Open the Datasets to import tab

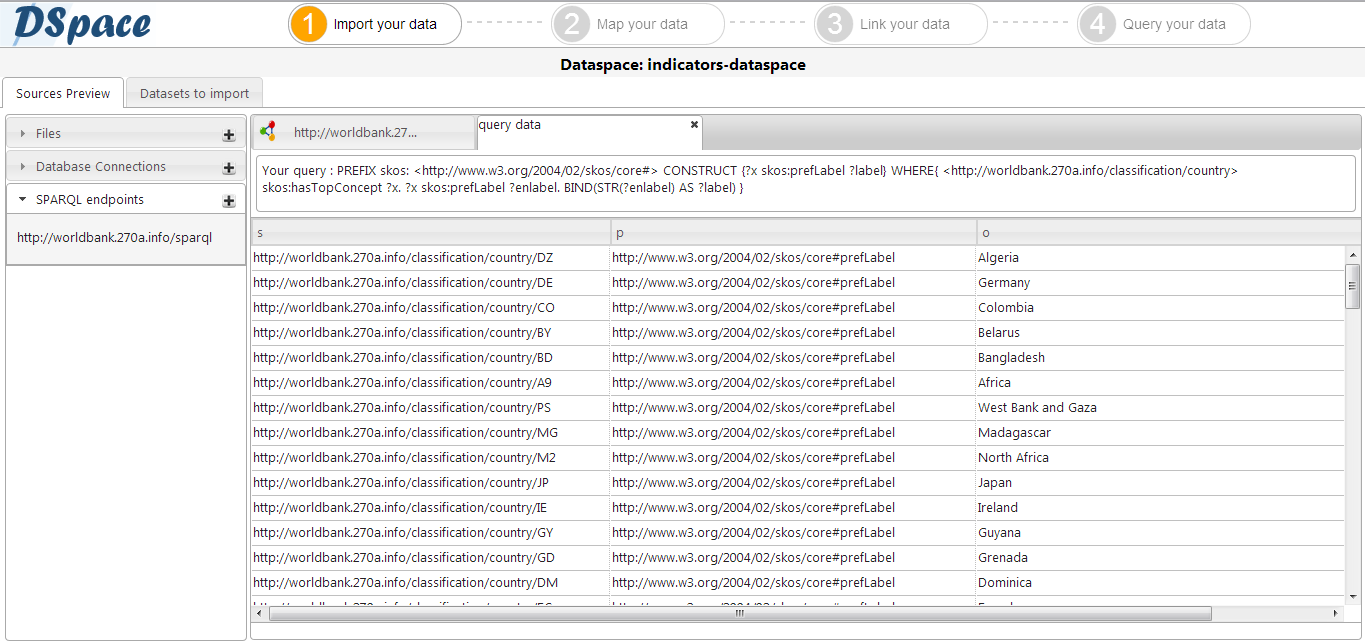click(194, 93)
